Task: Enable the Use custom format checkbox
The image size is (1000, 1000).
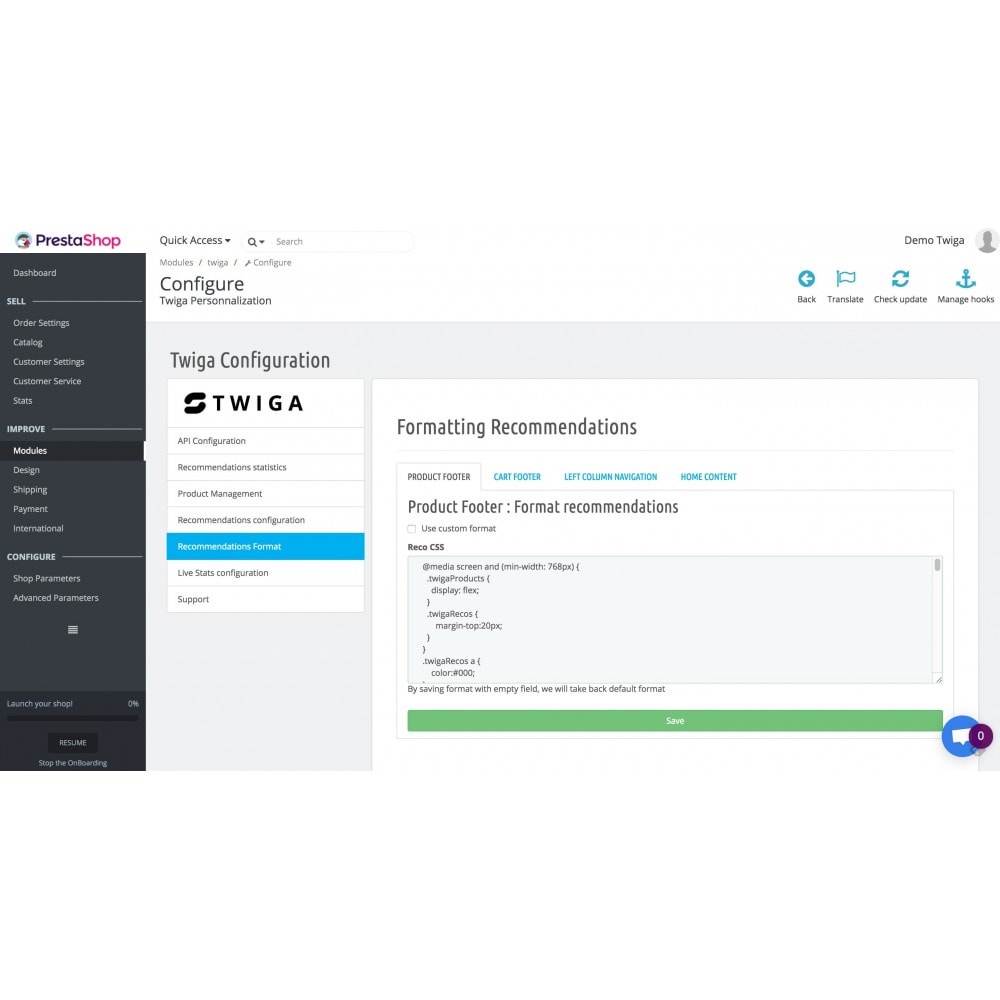Action: click(x=412, y=529)
